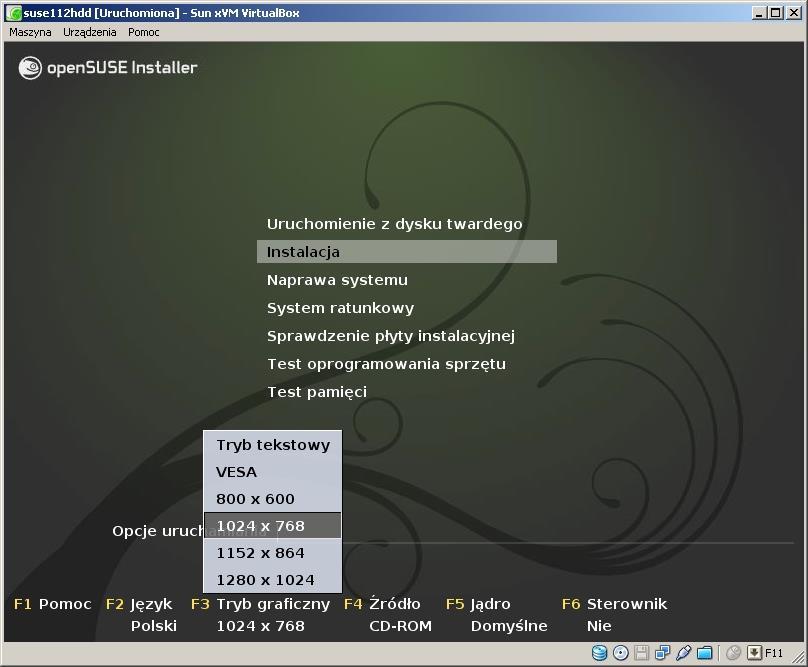Select System ratunkowy boot entry
The width and height of the screenshot is (808, 667).
[x=340, y=308]
